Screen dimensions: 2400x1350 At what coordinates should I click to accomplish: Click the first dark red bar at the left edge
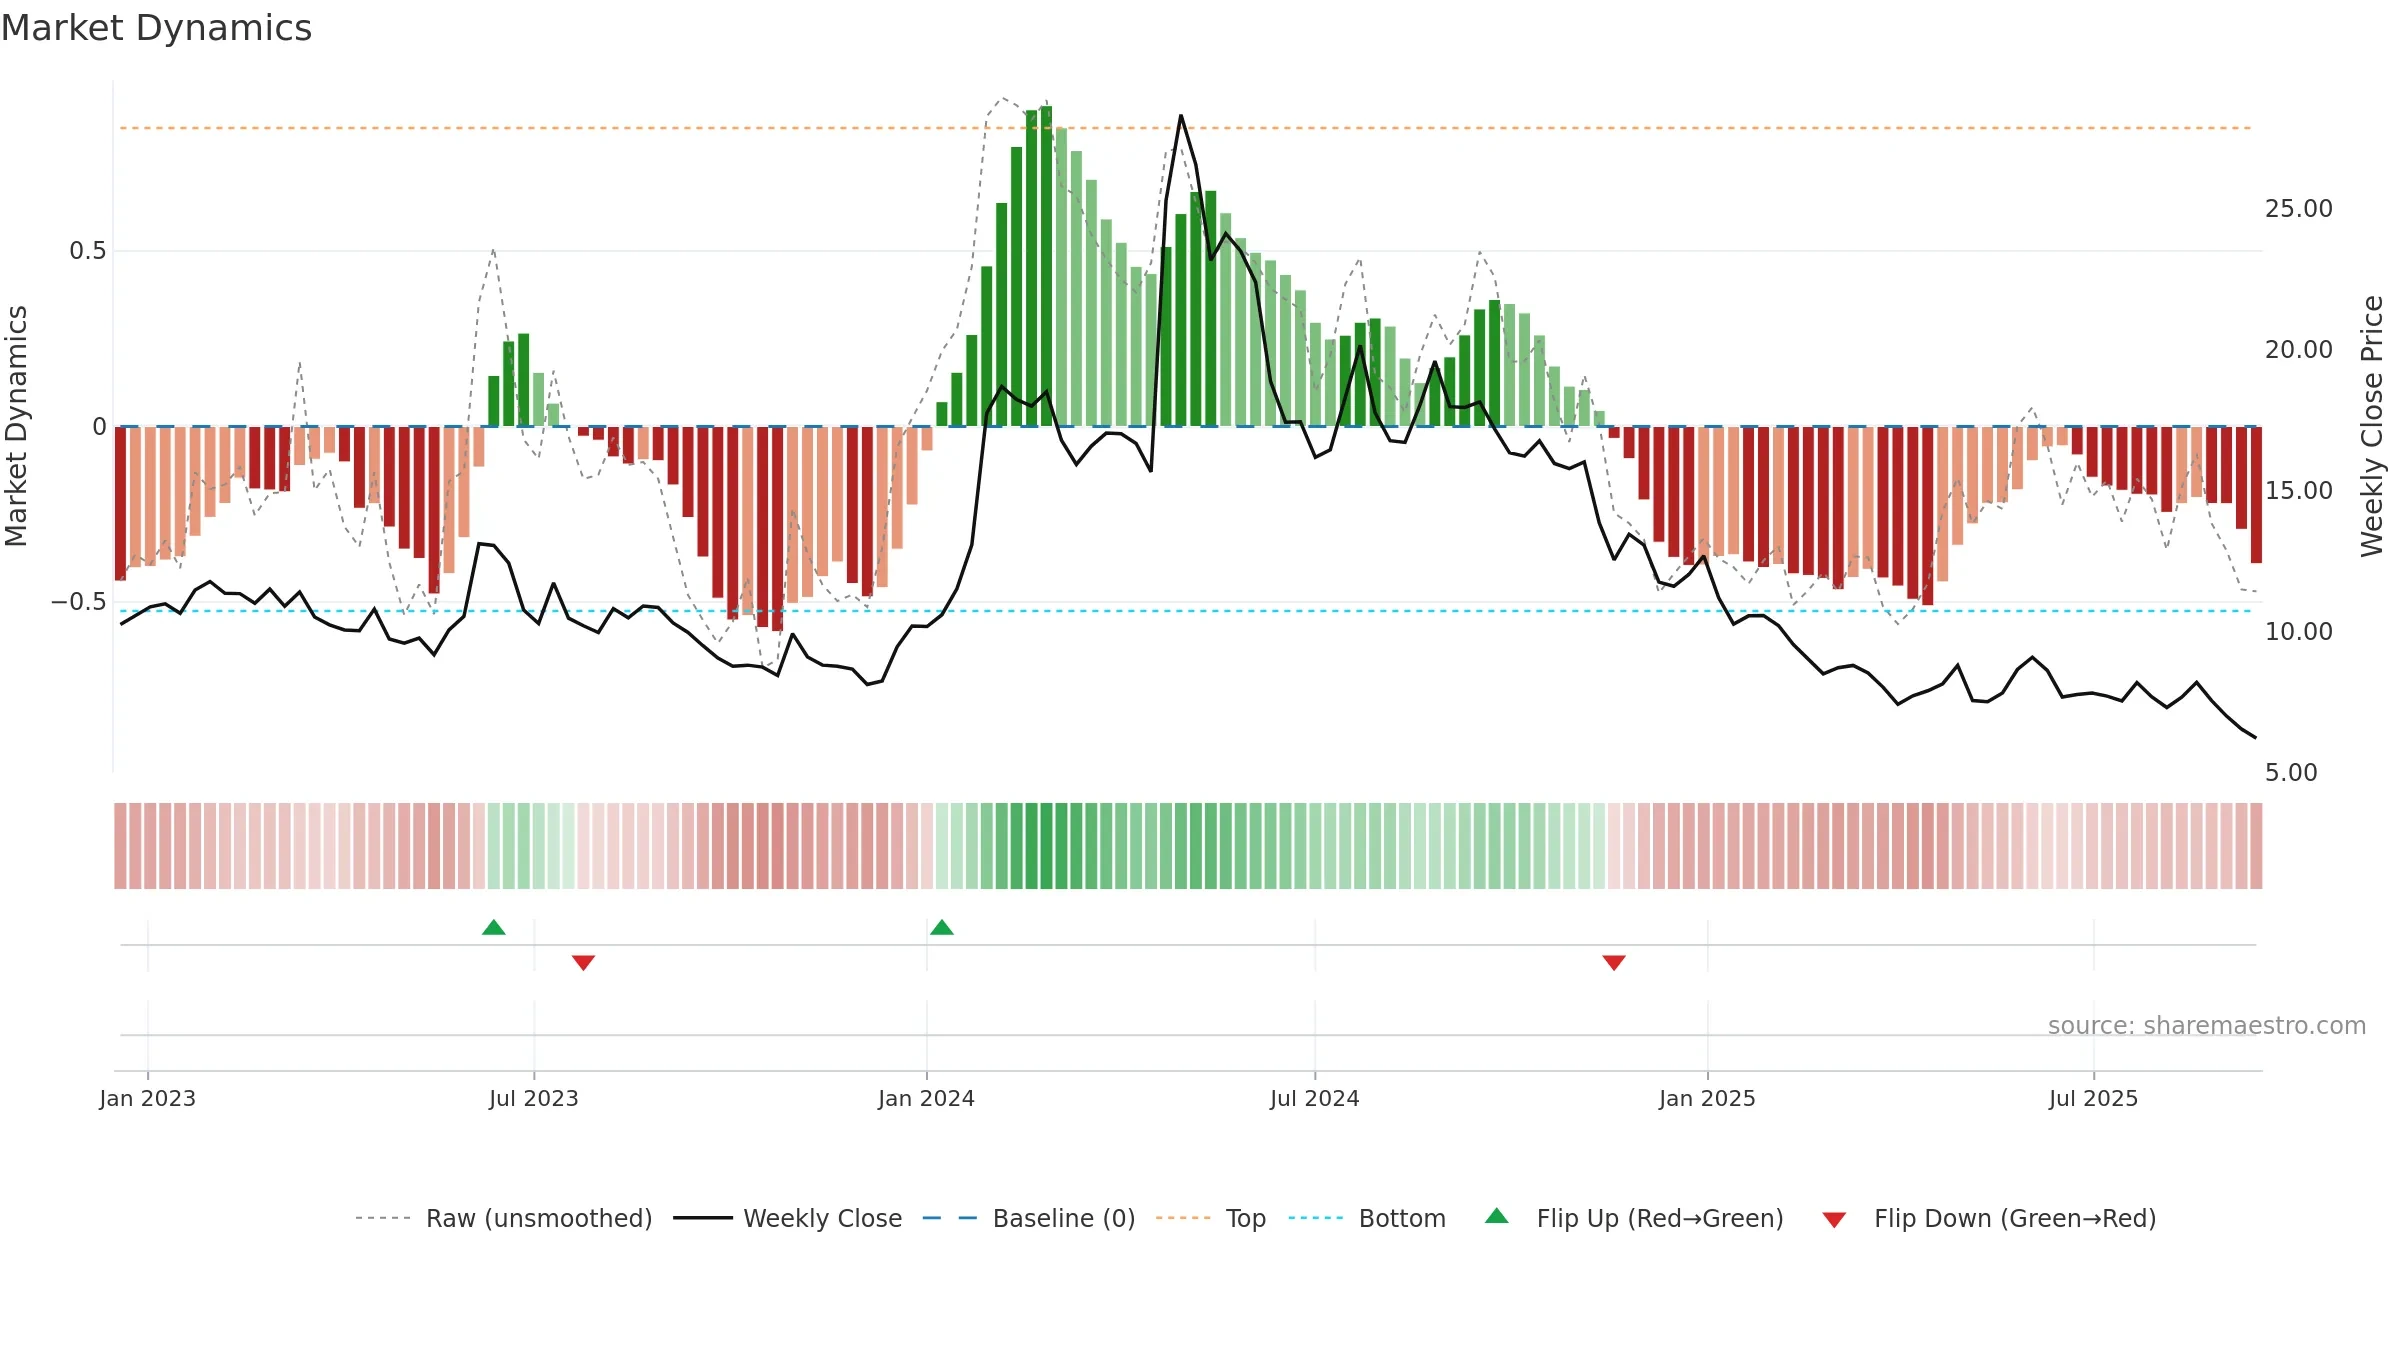[x=120, y=503]
